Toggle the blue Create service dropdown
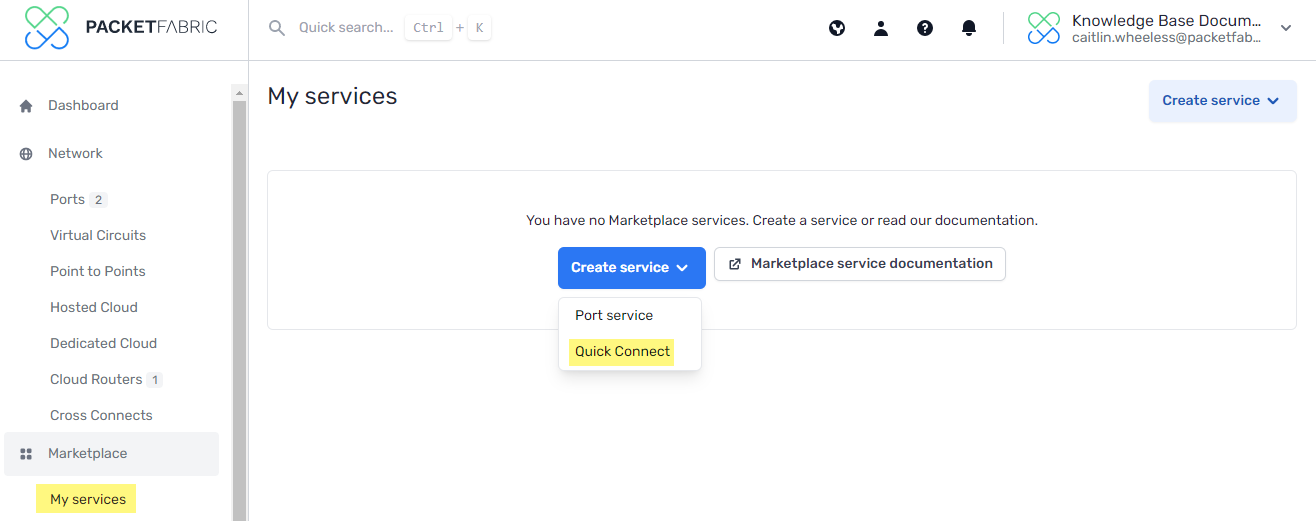 [632, 268]
